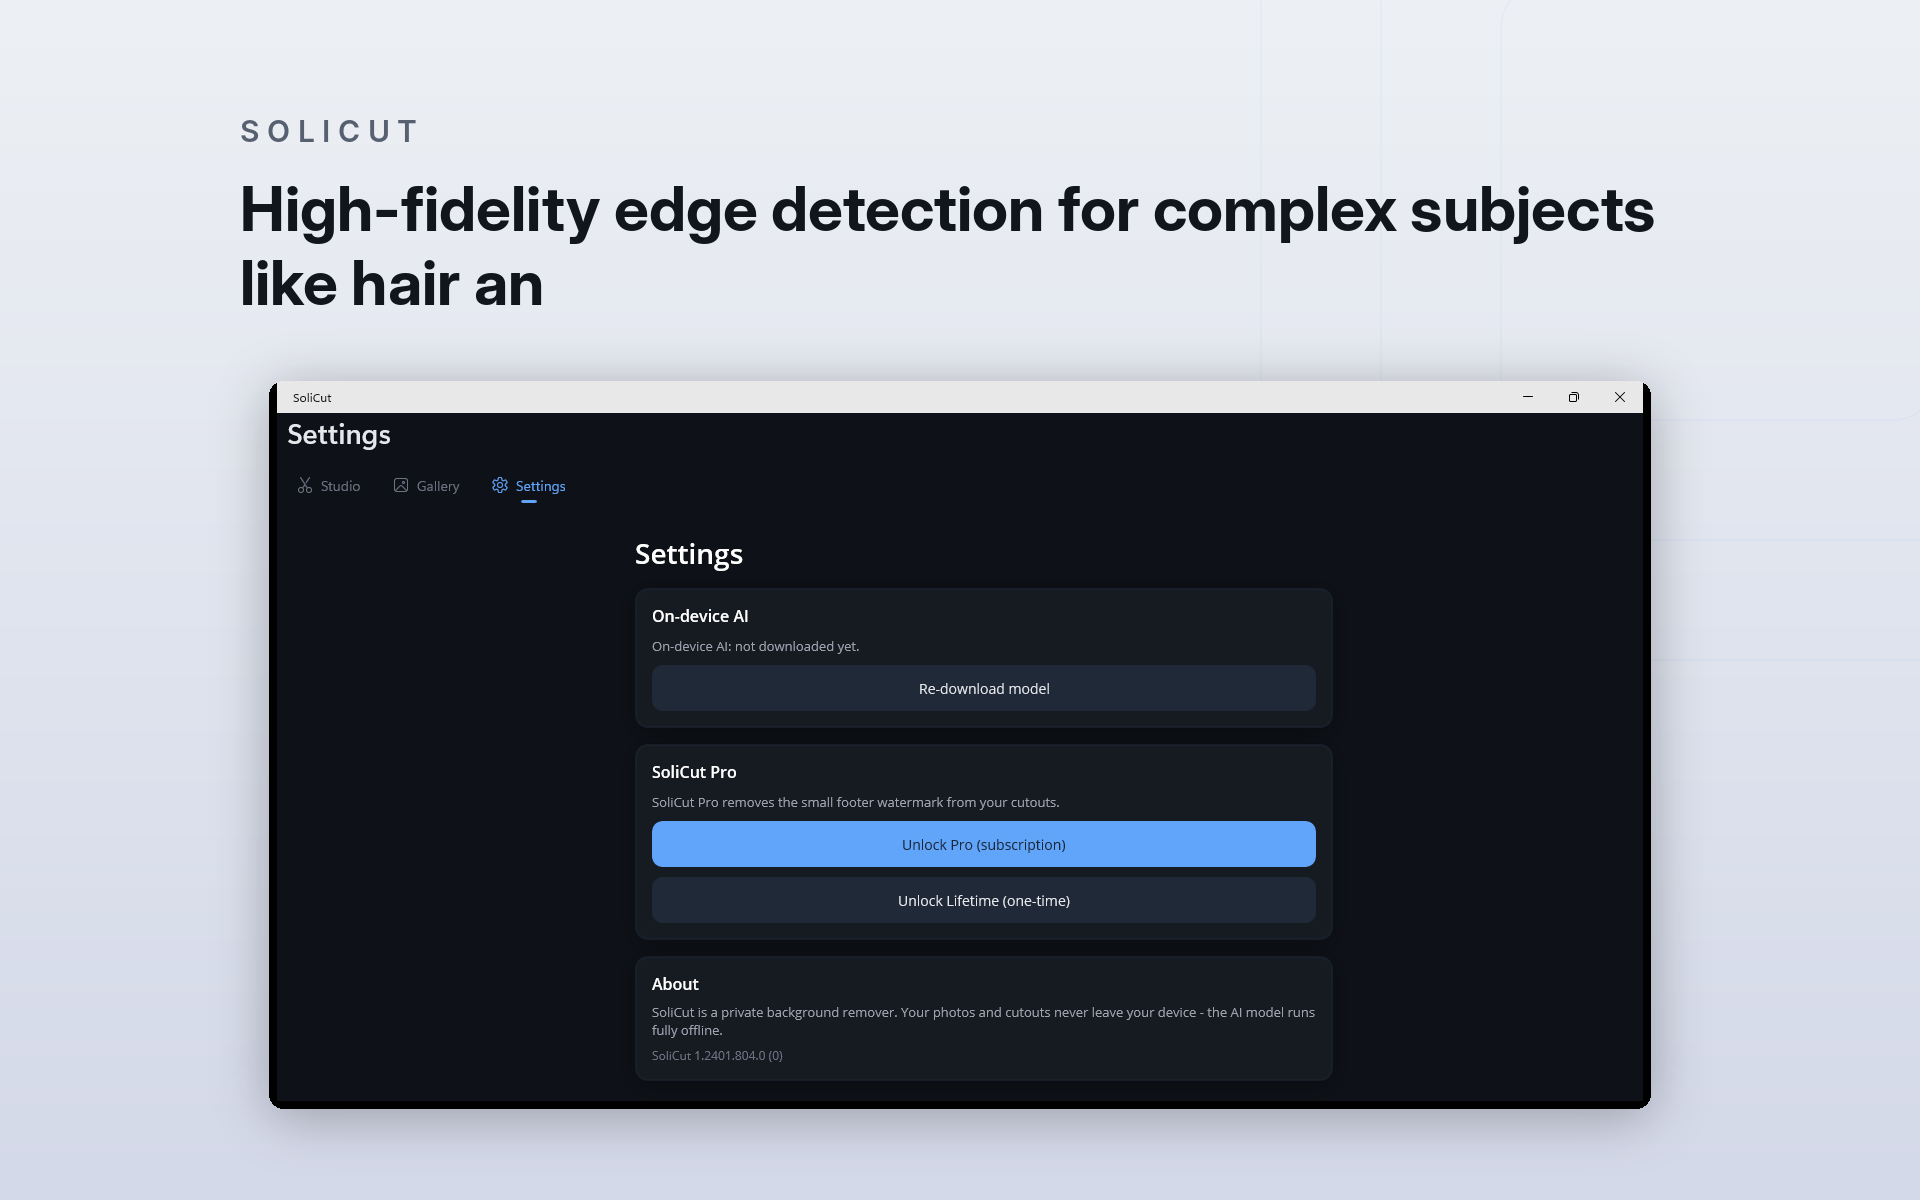This screenshot has height=1200, width=1920.
Task: Click the SoliCut title bar text
Action: point(312,398)
